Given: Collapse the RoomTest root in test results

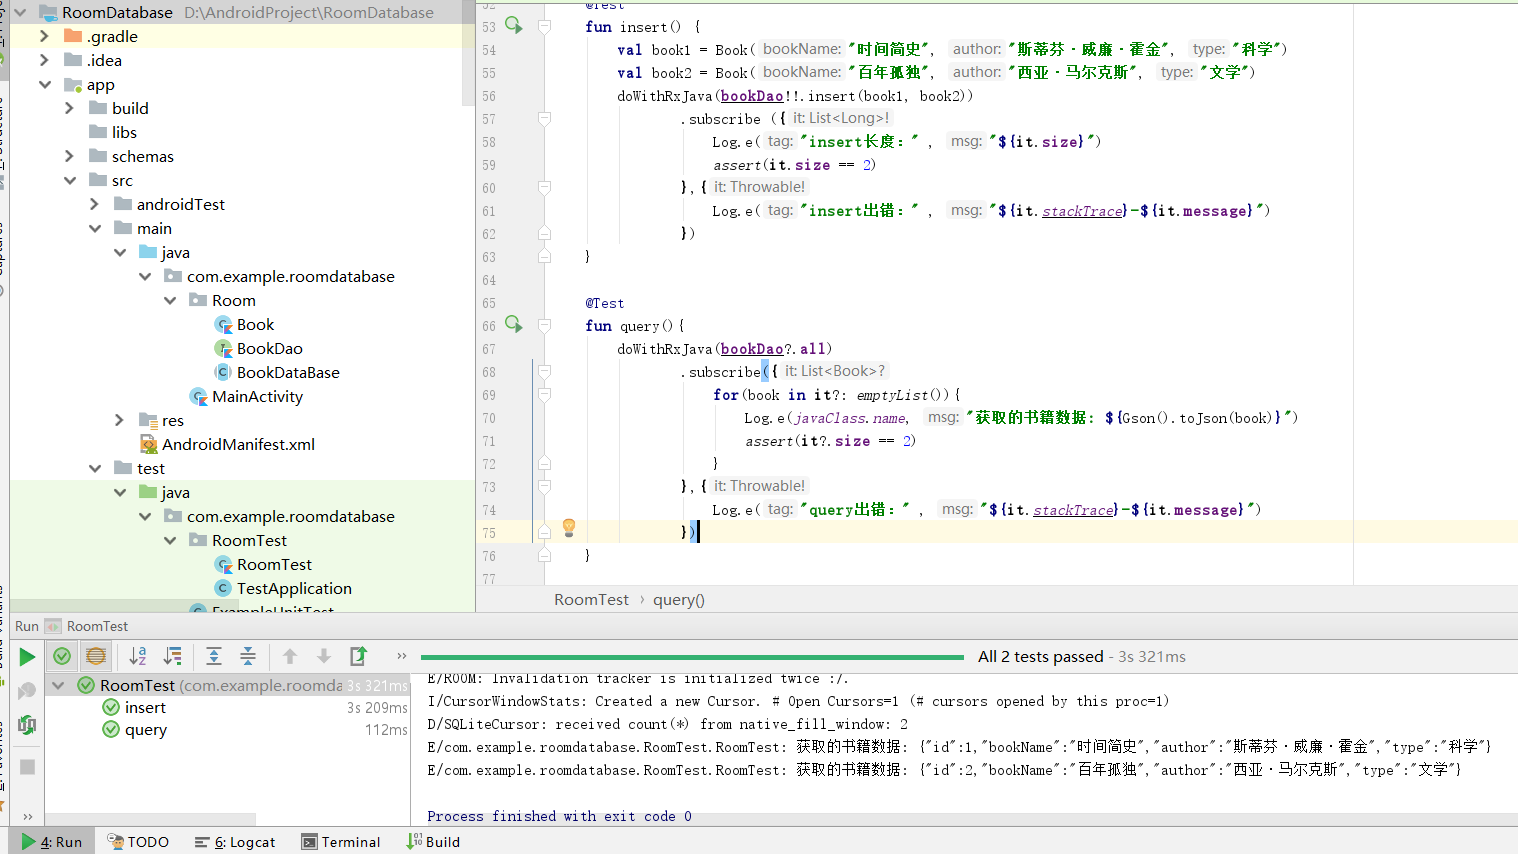Looking at the screenshot, I should tap(58, 685).
